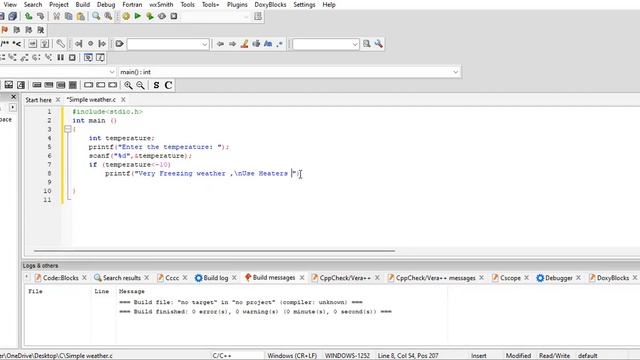This screenshot has height=360, width=640.
Task: Toggle source with the S icon
Action: click(156, 85)
